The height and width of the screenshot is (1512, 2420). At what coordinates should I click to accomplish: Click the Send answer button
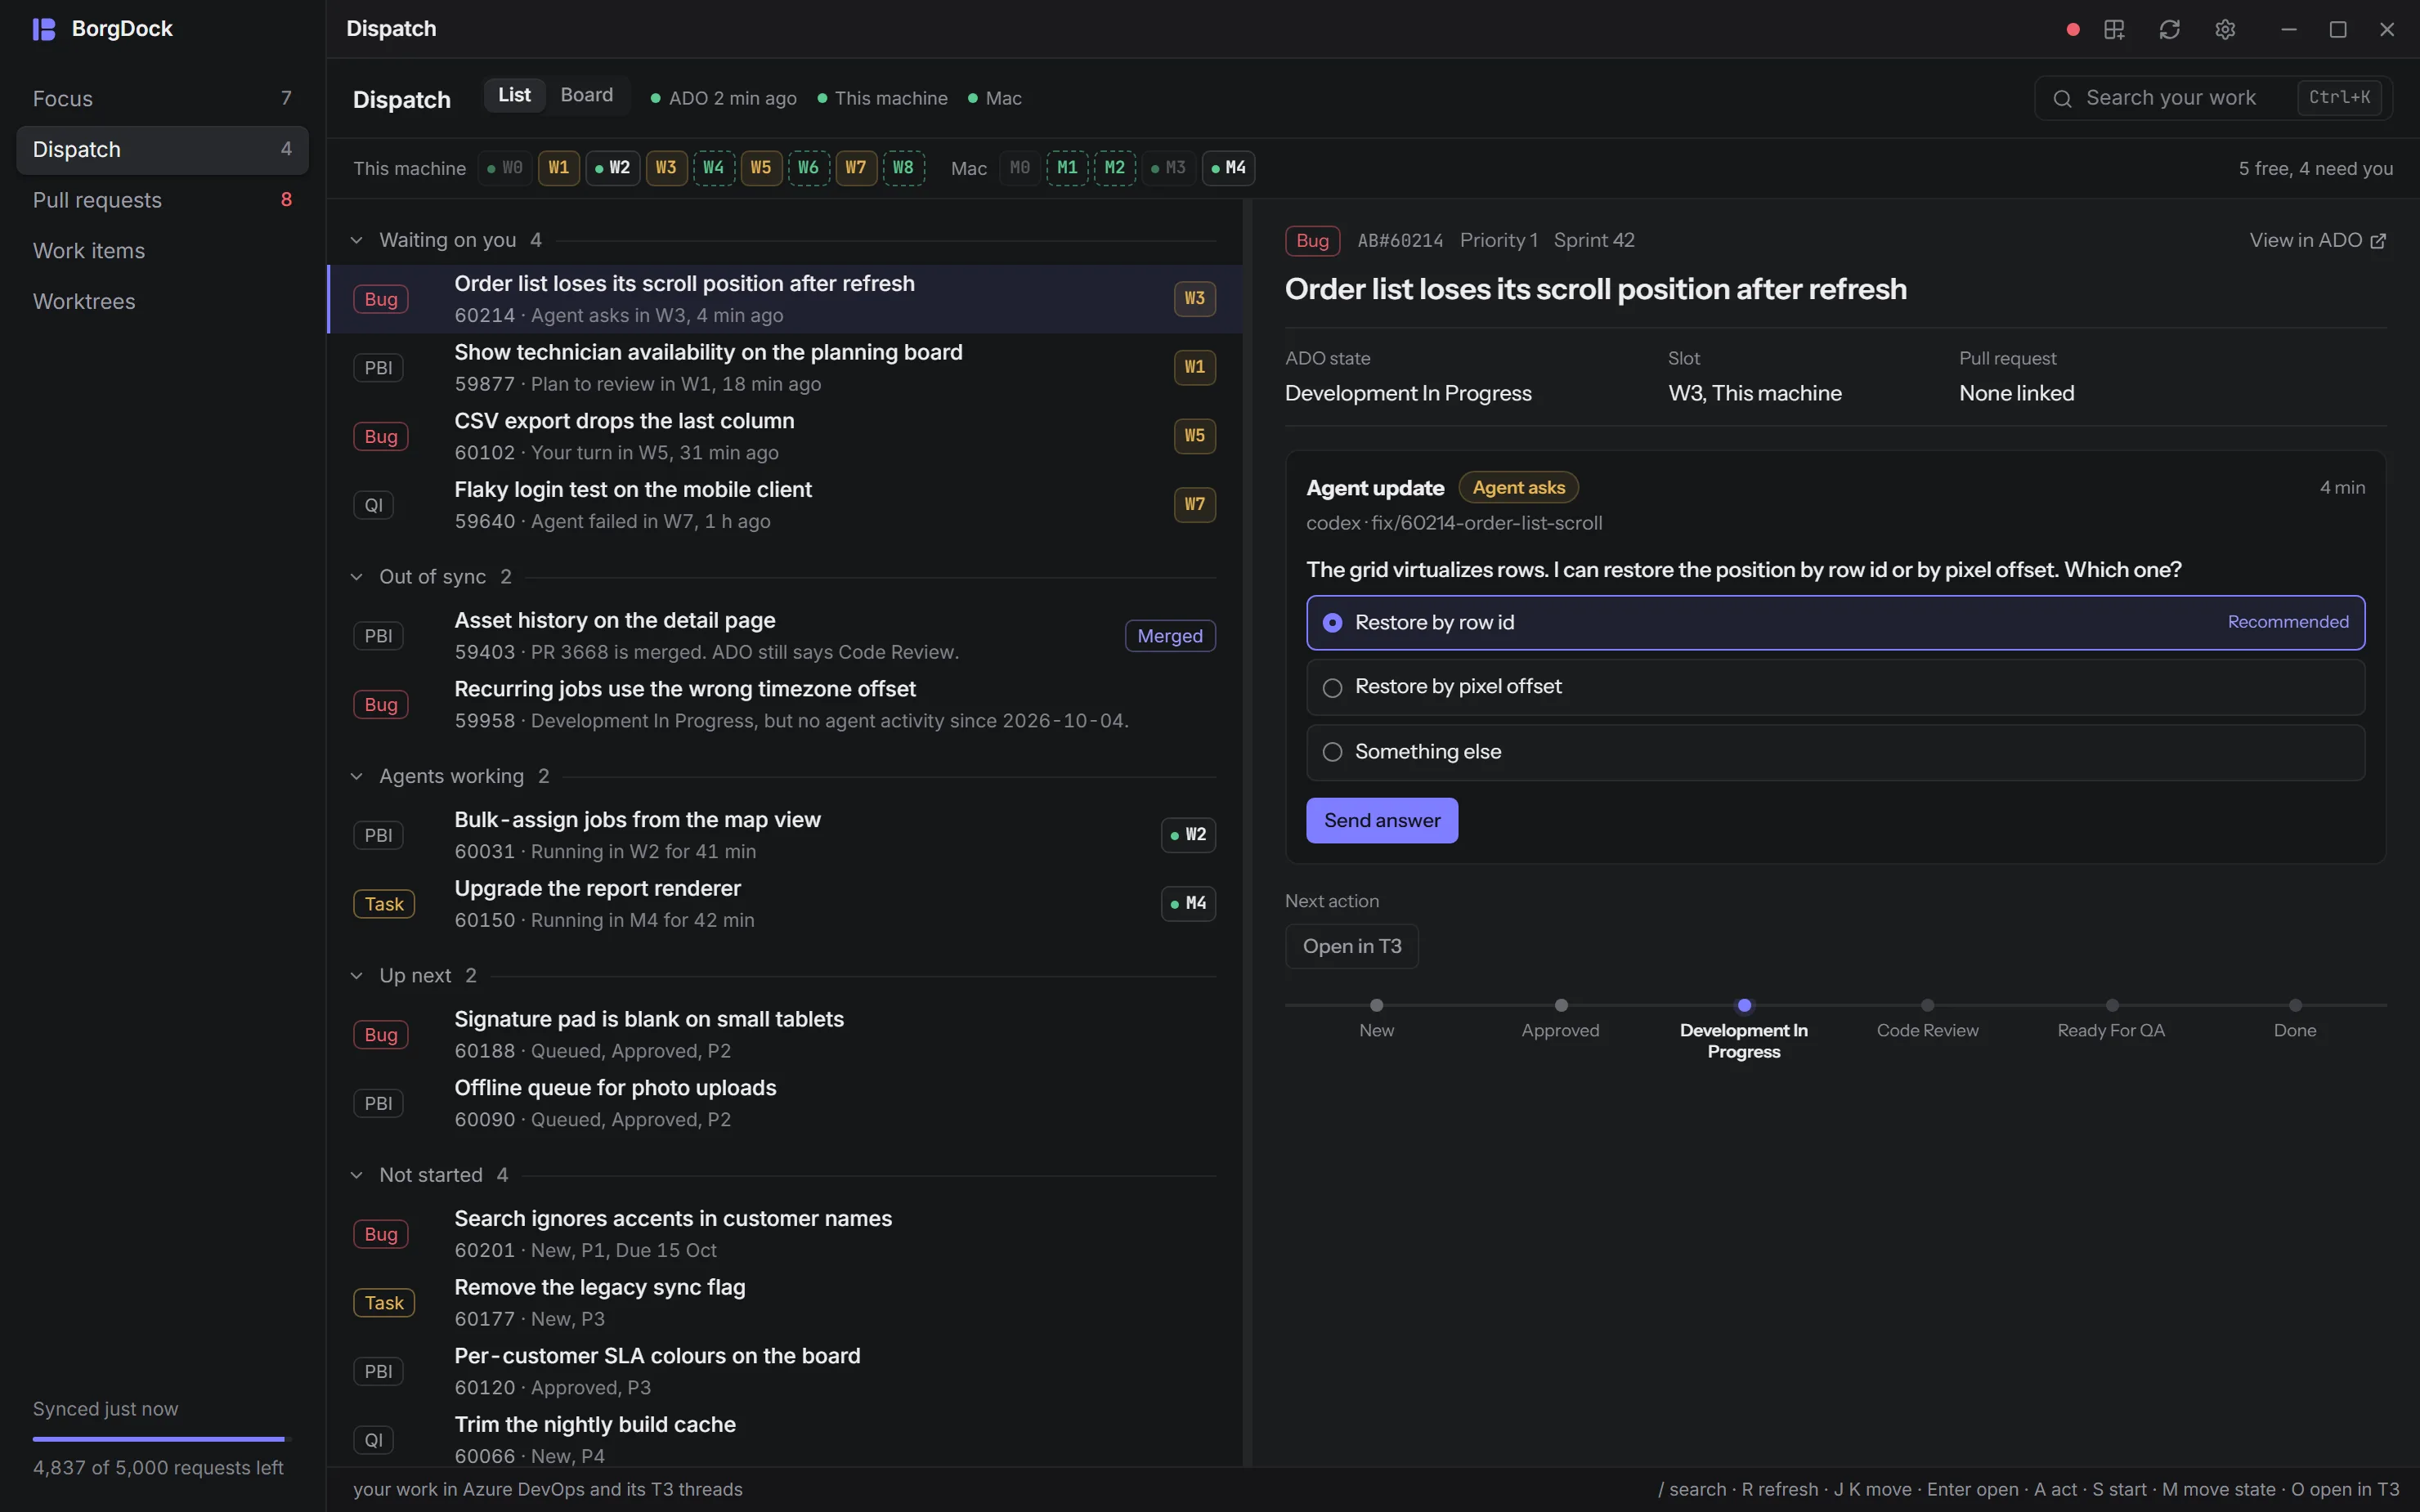point(1382,821)
